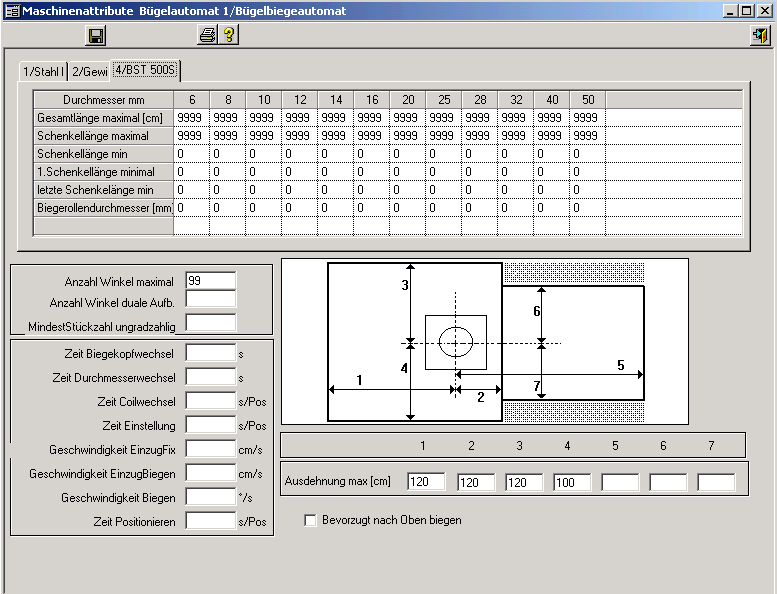This screenshot has height=594, width=777.
Task: Select the 4/BST 500S tab
Action: pos(145,70)
